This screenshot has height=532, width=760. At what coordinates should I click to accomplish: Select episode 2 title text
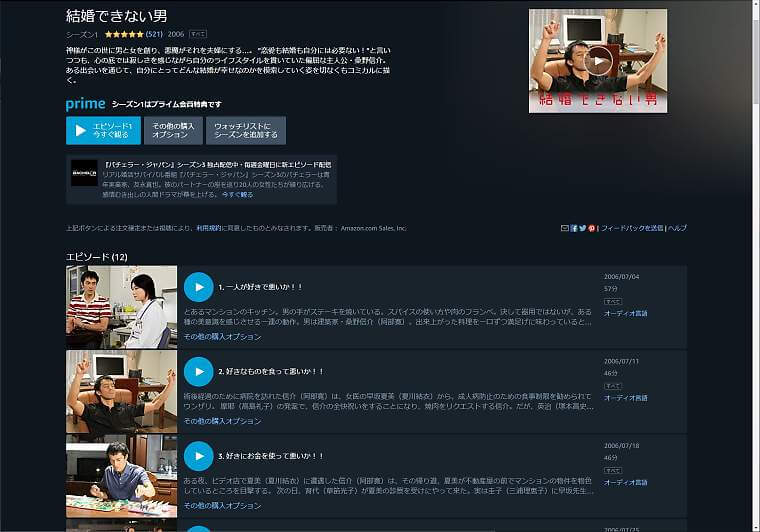click(270, 372)
